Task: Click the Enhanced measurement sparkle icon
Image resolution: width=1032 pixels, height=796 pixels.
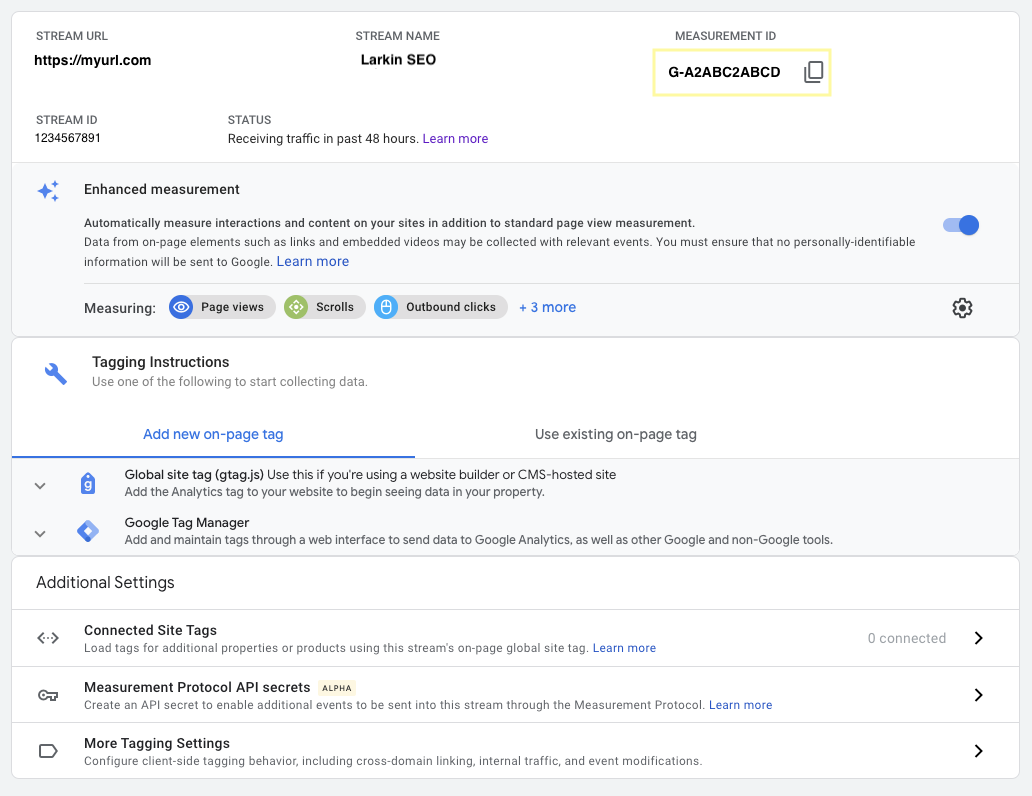Action: [x=48, y=191]
